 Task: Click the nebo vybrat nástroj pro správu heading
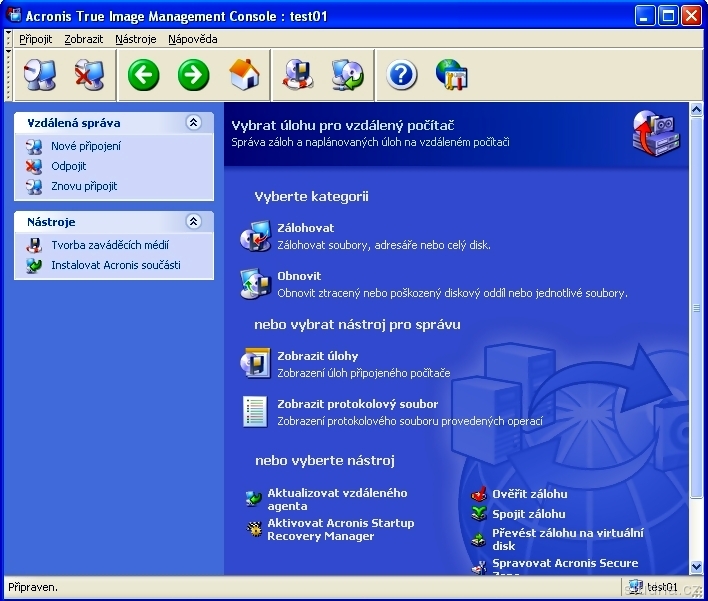point(357,324)
